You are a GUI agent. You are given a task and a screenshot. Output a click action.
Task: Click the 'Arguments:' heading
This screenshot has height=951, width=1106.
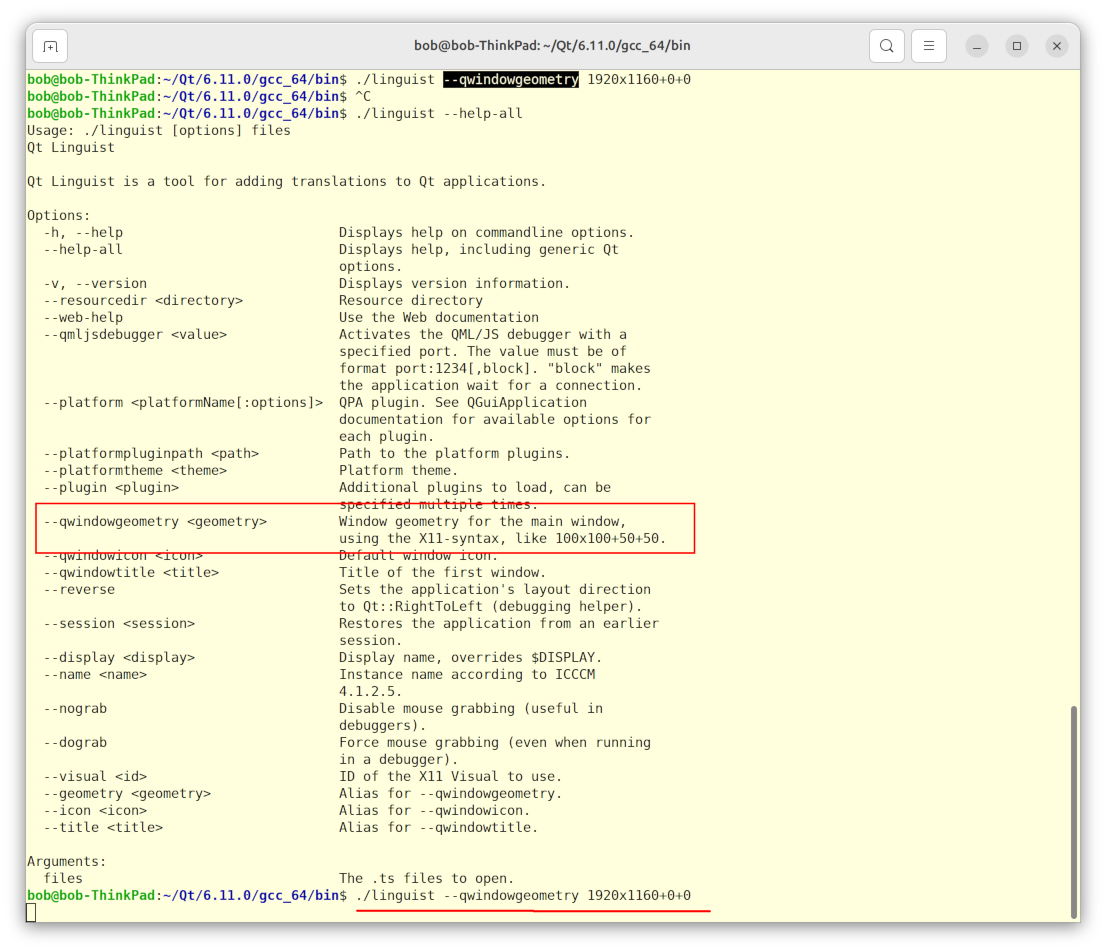66,861
